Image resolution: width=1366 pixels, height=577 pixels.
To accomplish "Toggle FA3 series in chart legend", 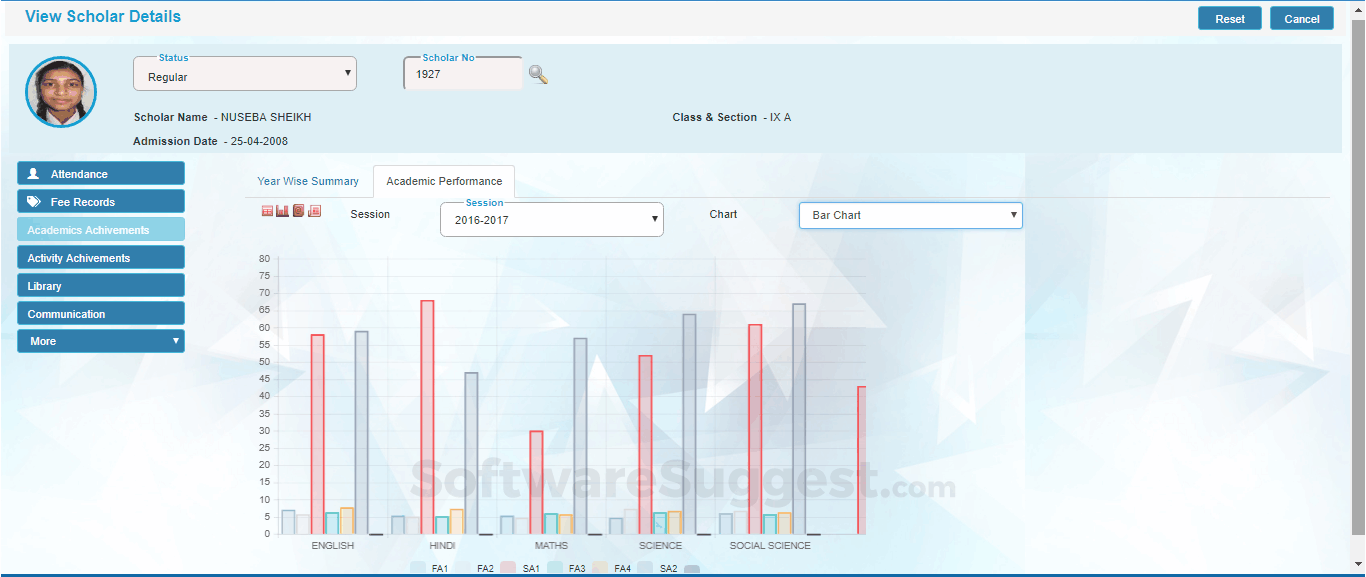I will (x=566, y=569).
